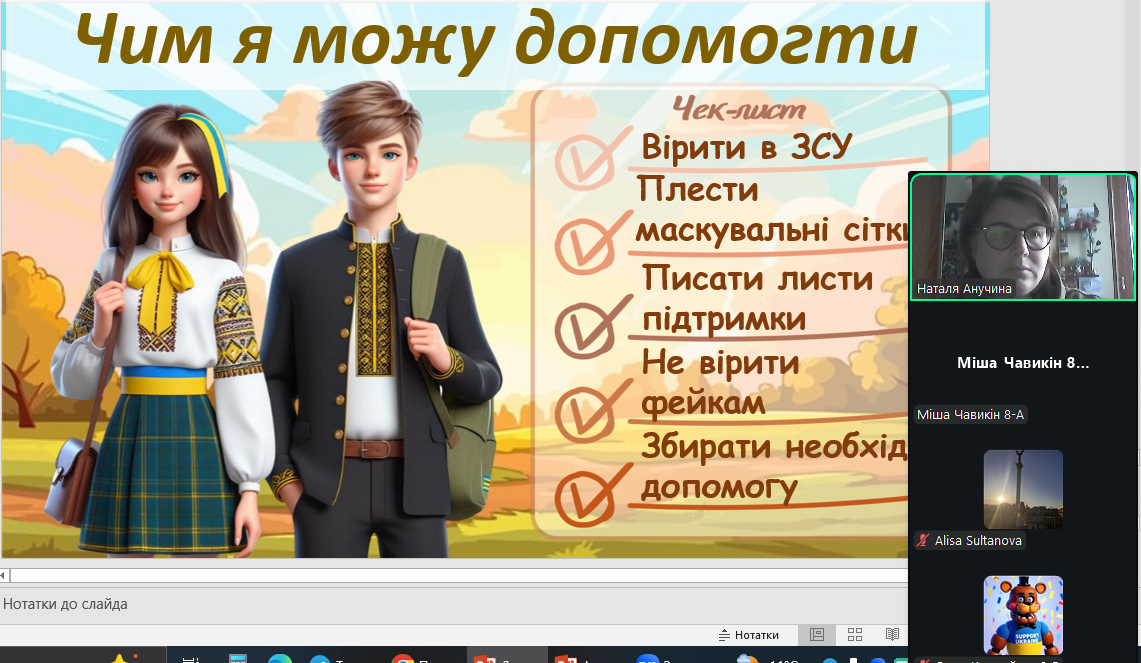
Task: Click the horizontal scrollbar left arrow
Action: click(4, 575)
